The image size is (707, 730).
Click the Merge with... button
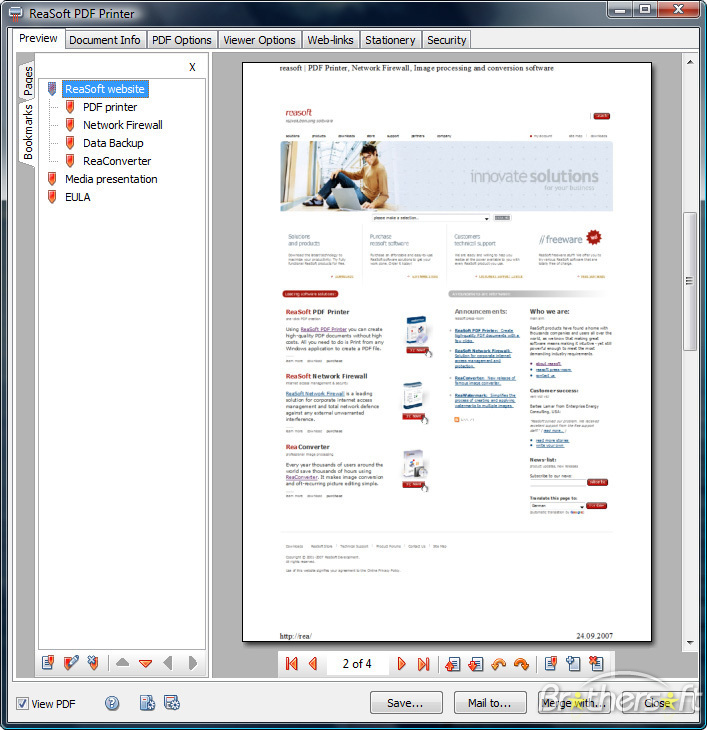[574, 703]
